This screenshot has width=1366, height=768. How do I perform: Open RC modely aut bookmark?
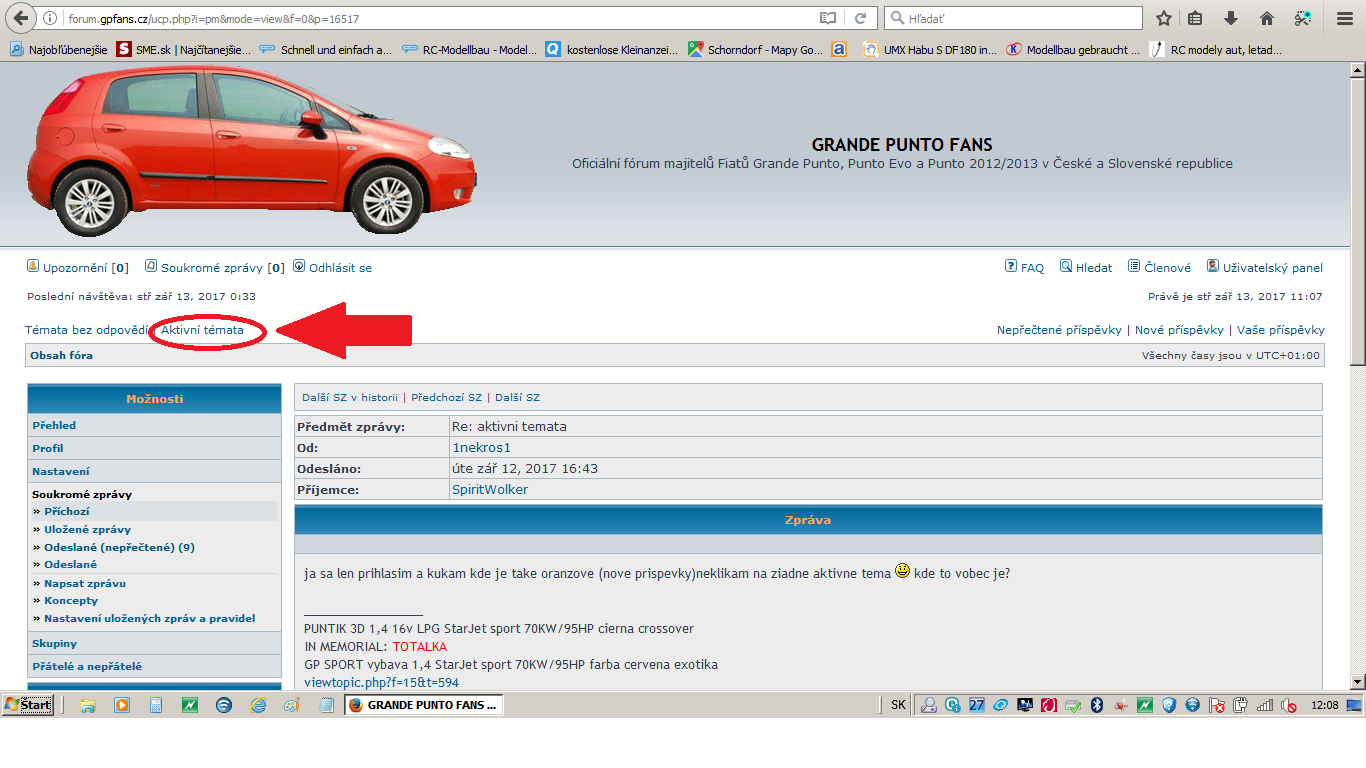pos(1216,49)
